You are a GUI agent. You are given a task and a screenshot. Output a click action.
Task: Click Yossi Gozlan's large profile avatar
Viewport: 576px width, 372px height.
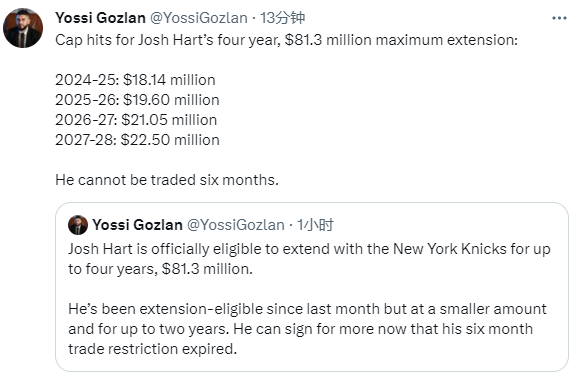tap(23, 28)
